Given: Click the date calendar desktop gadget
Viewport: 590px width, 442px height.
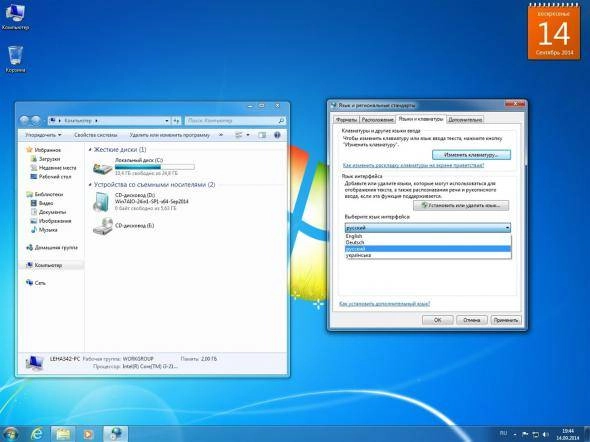Looking at the screenshot, I should click(554, 32).
